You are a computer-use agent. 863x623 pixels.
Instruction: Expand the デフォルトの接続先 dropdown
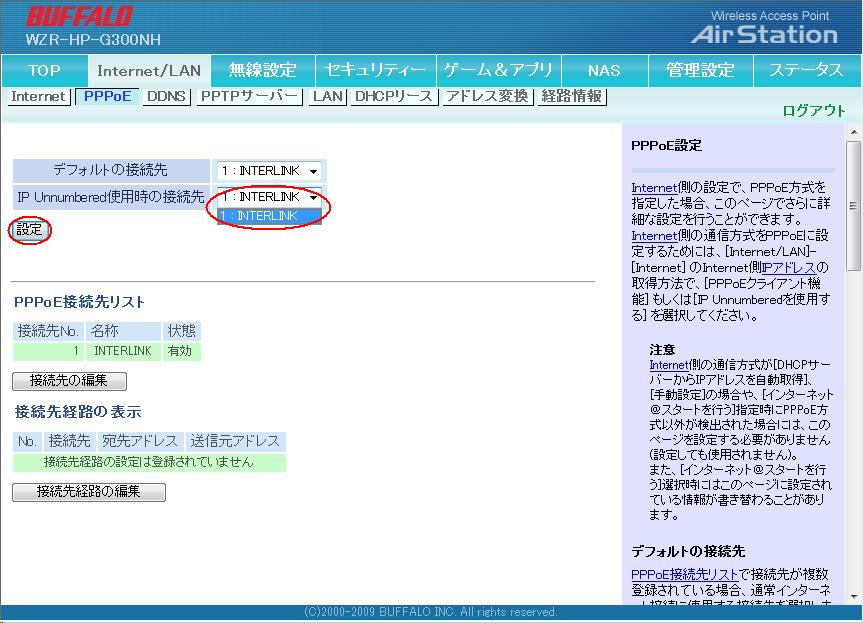269,171
